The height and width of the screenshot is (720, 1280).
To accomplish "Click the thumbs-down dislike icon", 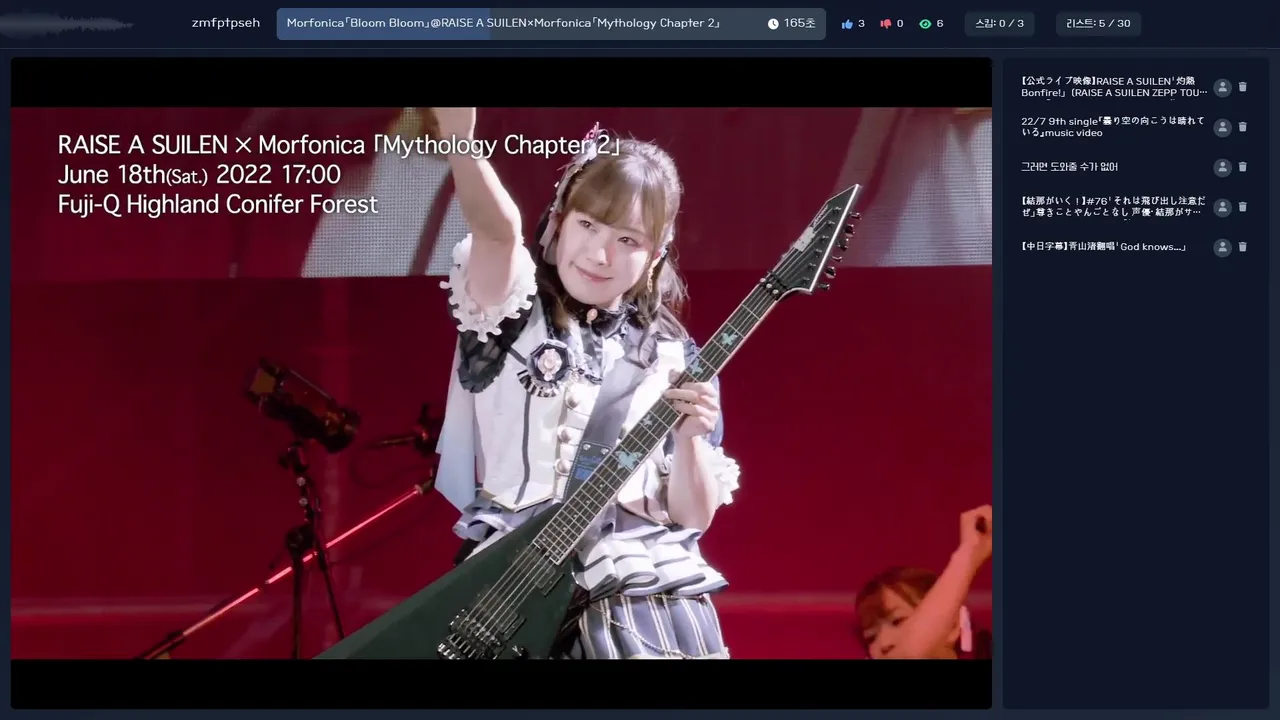I will click(885, 24).
